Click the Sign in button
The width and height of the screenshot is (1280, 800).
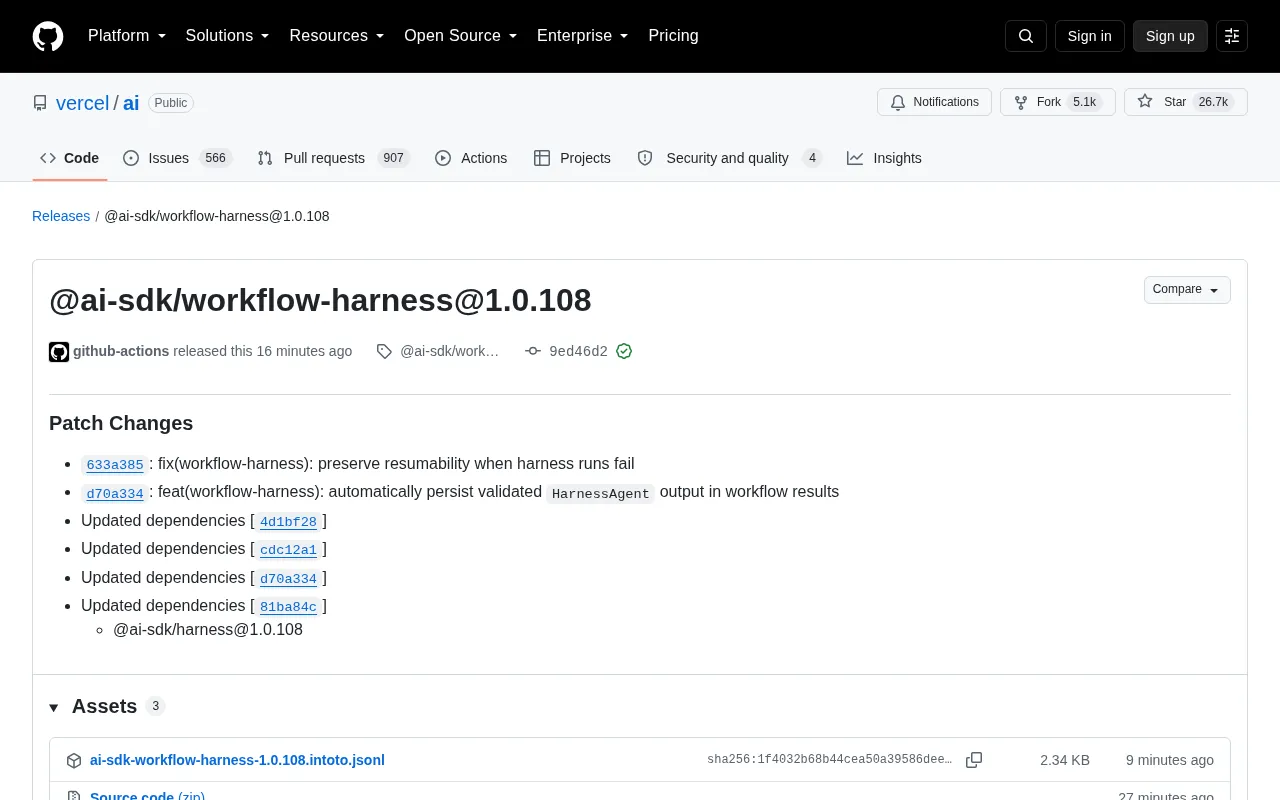tap(1089, 36)
